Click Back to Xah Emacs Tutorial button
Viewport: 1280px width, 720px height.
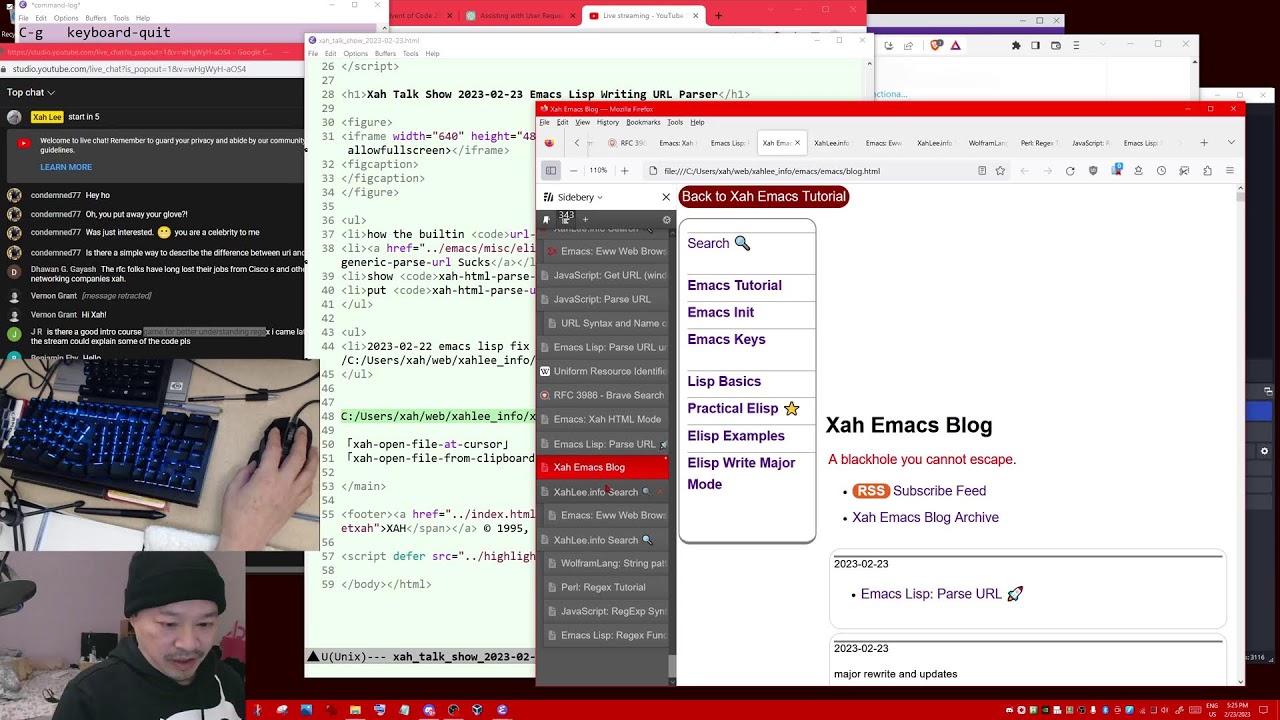coord(764,197)
